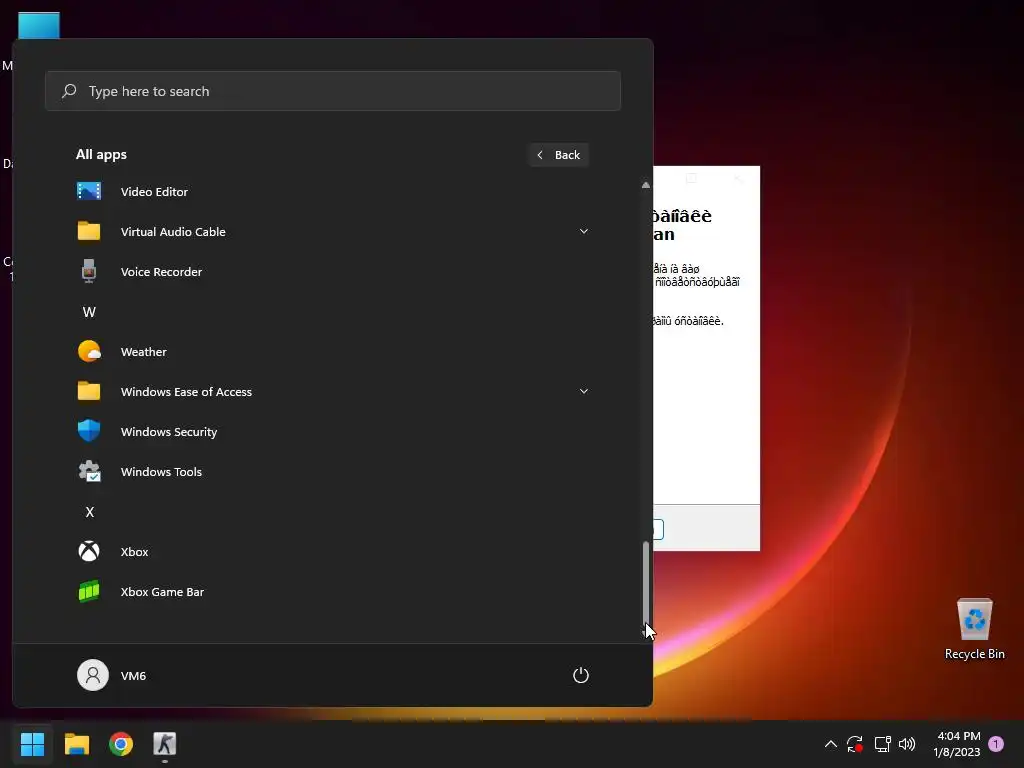Viewport: 1024px width, 768px height.
Task: Click the Xbox Game Bar label
Action: coord(162,592)
